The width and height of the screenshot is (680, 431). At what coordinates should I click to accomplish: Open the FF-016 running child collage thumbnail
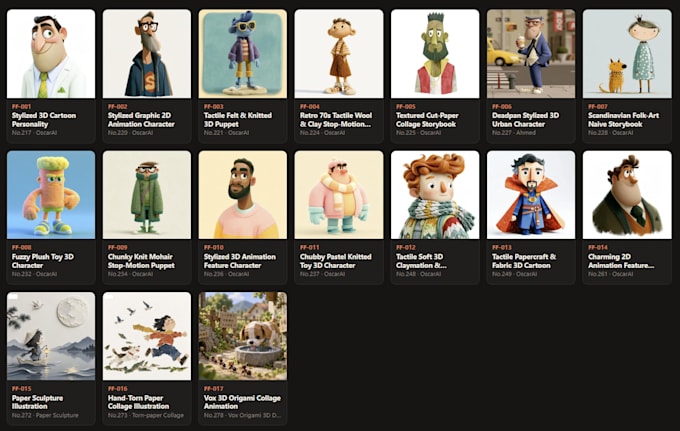click(147, 336)
